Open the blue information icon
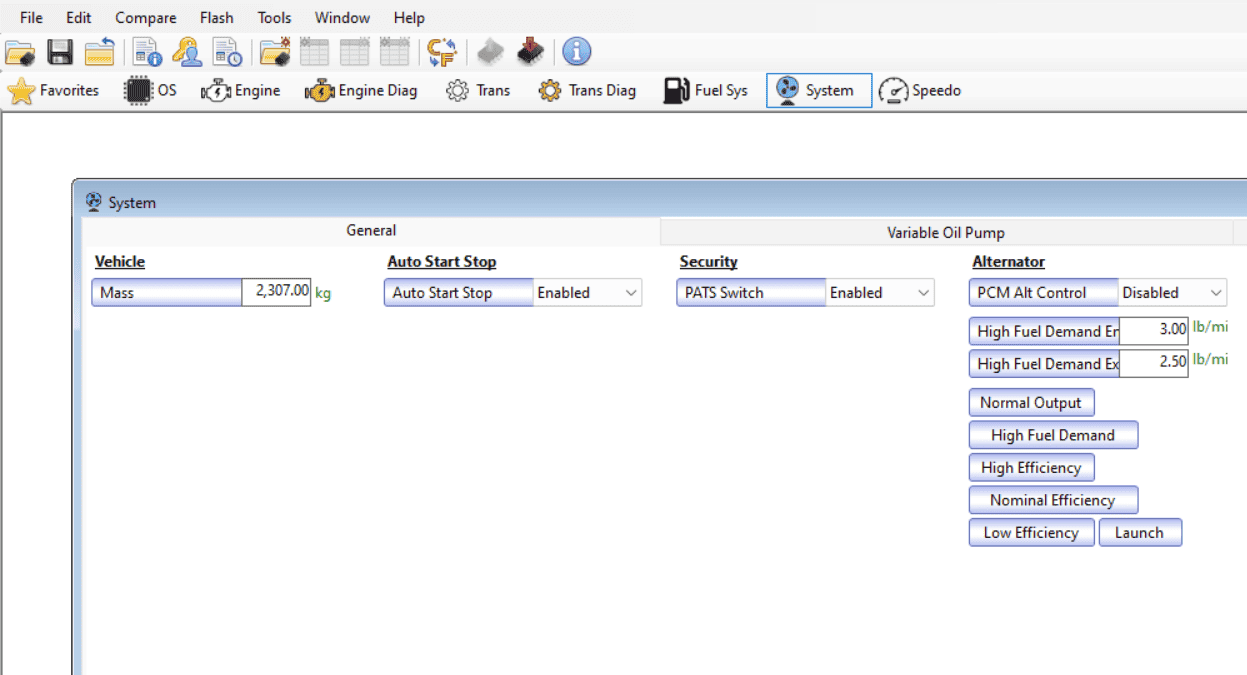Image resolution: width=1247 pixels, height=675 pixels. 577,52
